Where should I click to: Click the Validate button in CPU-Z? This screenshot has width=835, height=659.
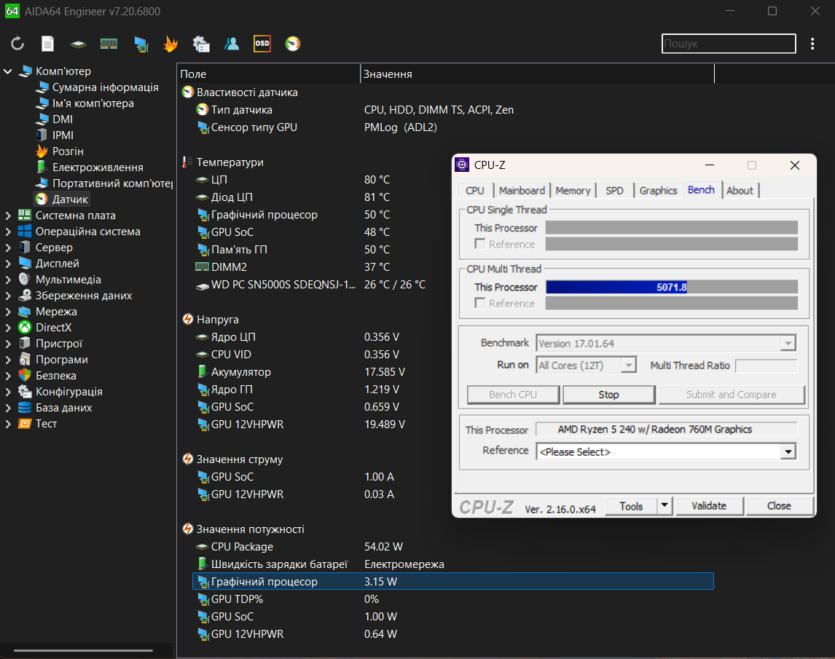(709, 506)
